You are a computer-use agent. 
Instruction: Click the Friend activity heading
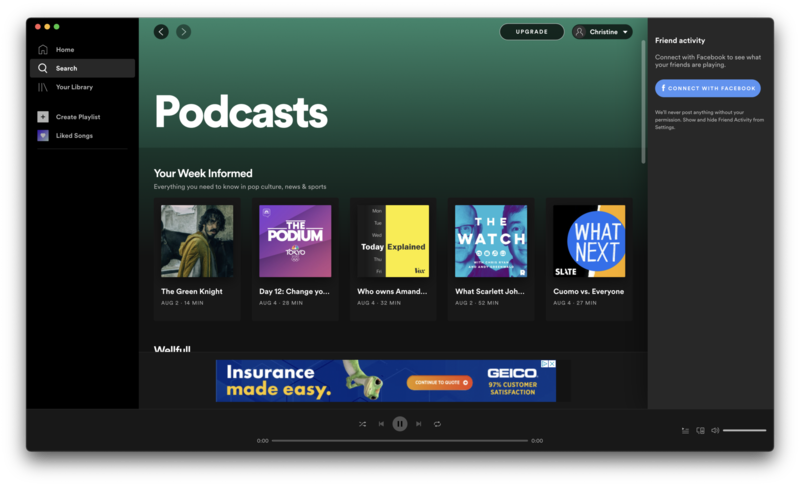point(680,40)
